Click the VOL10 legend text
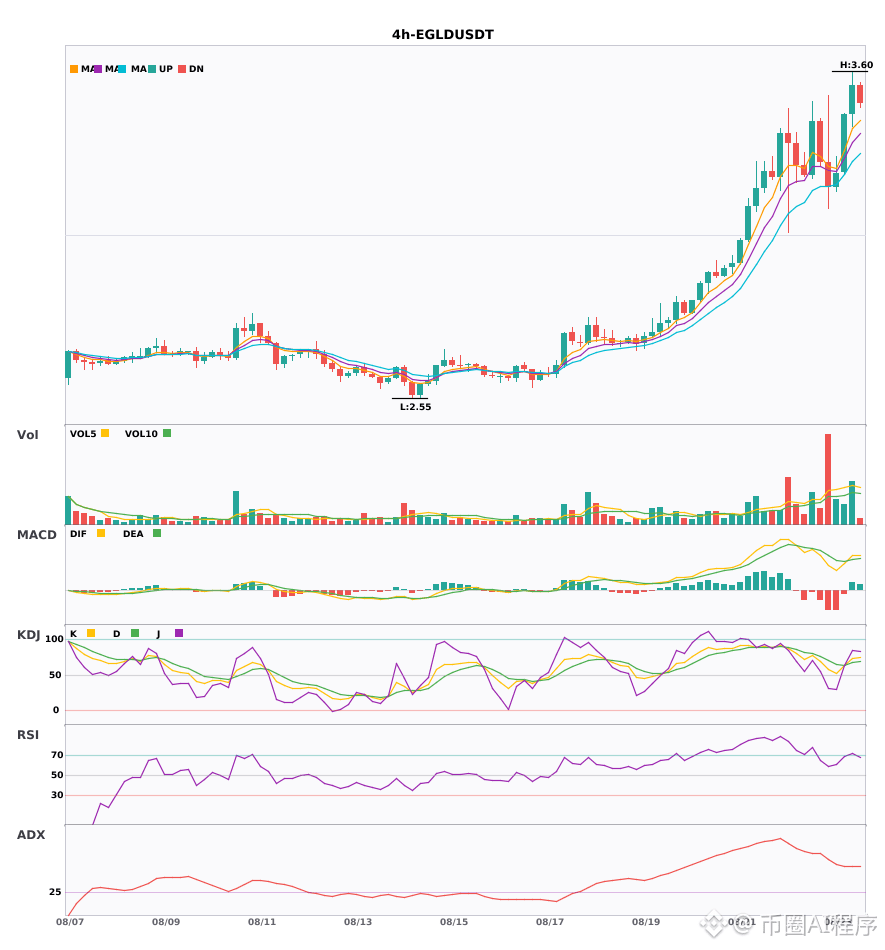 141,434
